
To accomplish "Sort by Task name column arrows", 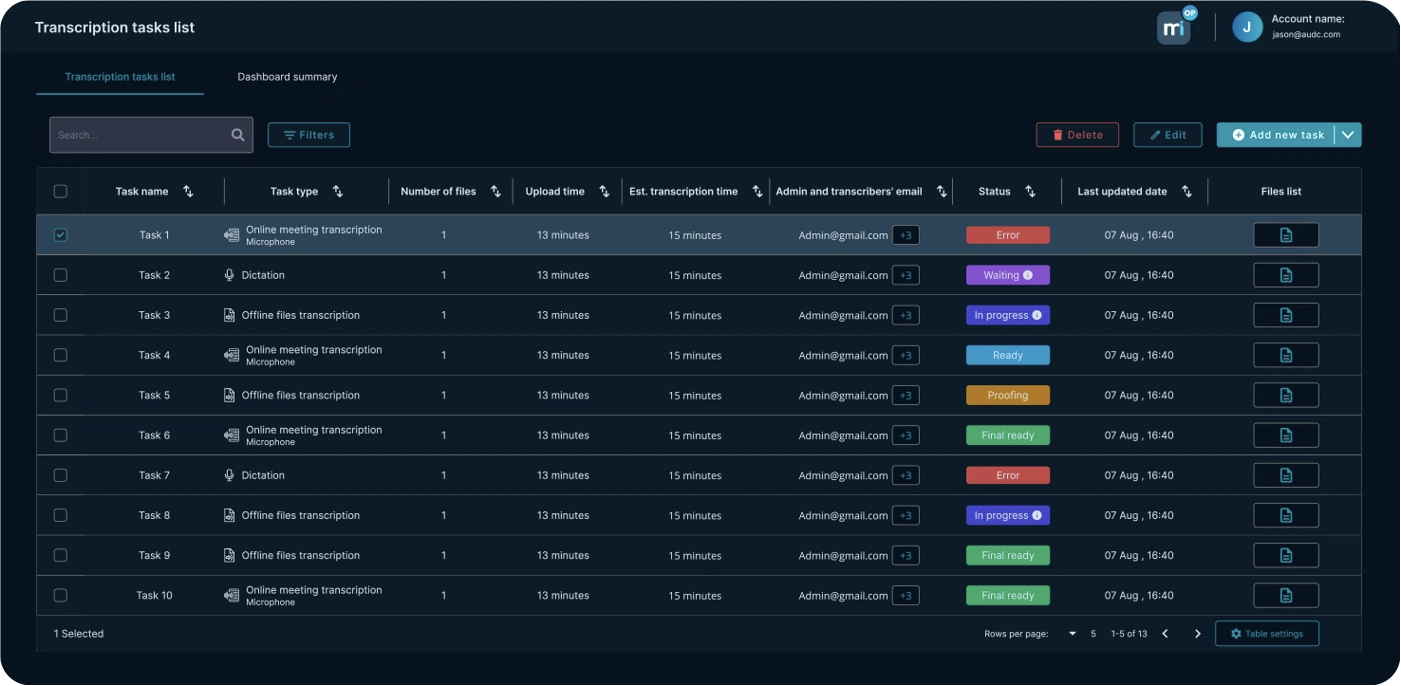I will pyautogui.click(x=188, y=191).
